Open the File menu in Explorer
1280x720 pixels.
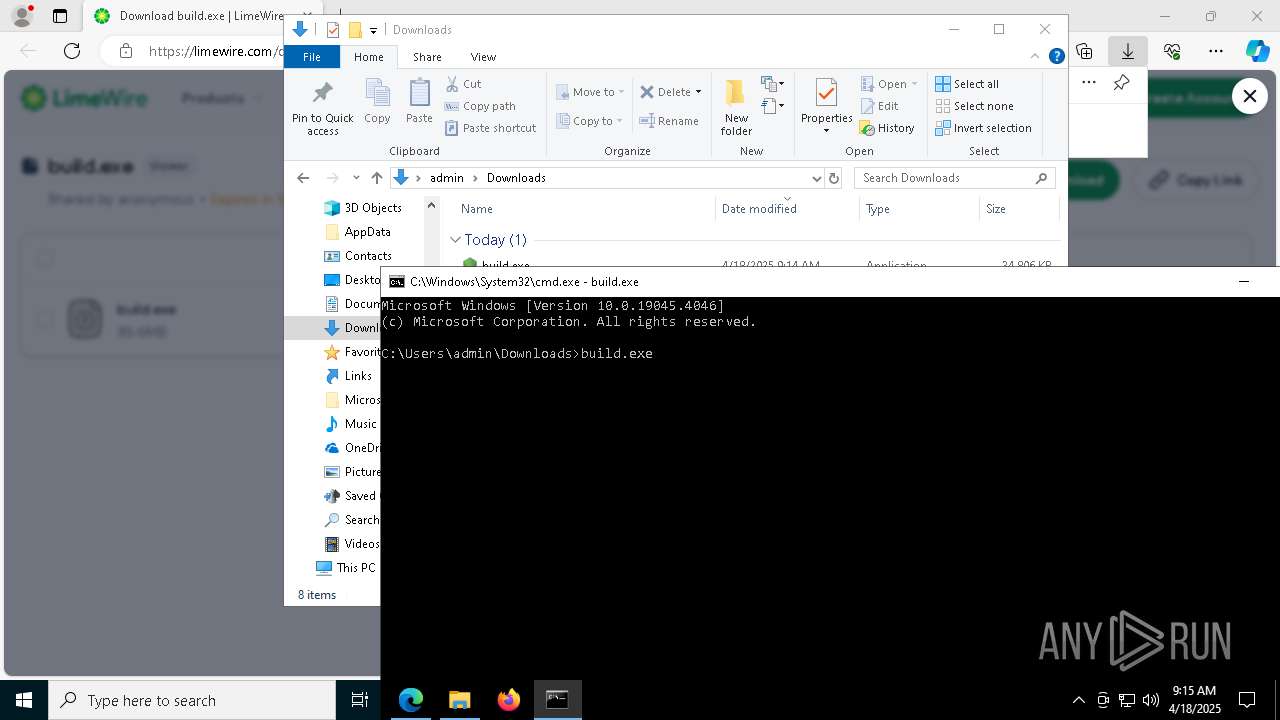click(312, 57)
